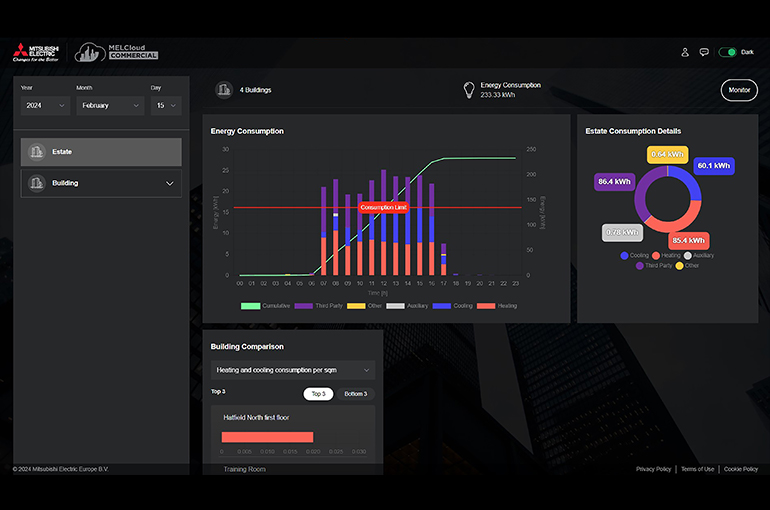The width and height of the screenshot is (770, 510).
Task: Open the Month February dropdown
Action: coord(109,105)
